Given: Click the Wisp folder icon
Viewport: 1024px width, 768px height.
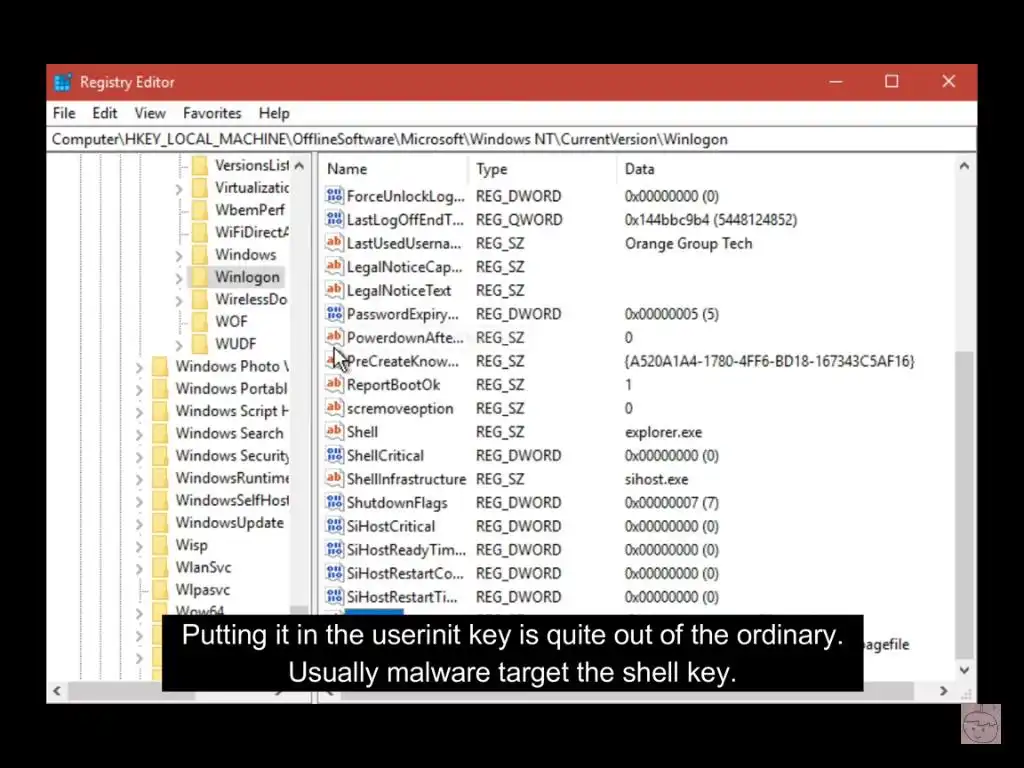Looking at the screenshot, I should point(160,545).
